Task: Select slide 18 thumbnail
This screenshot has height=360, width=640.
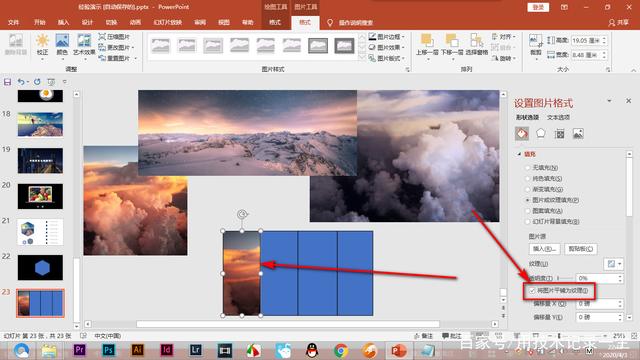Action: click(40, 124)
